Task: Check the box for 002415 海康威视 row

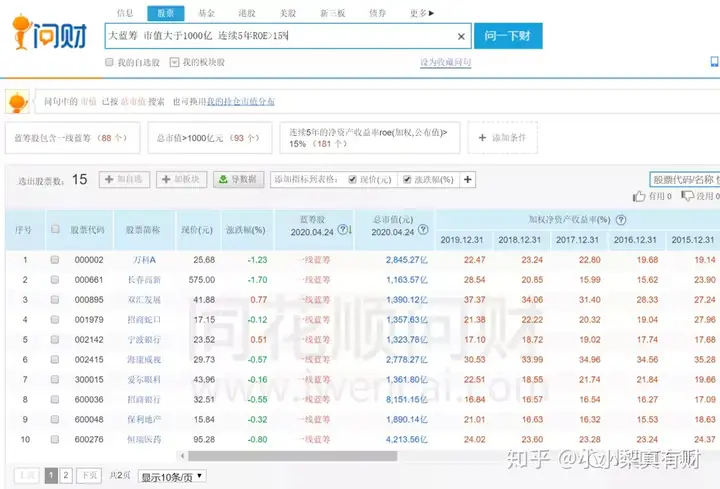Action: point(55,360)
